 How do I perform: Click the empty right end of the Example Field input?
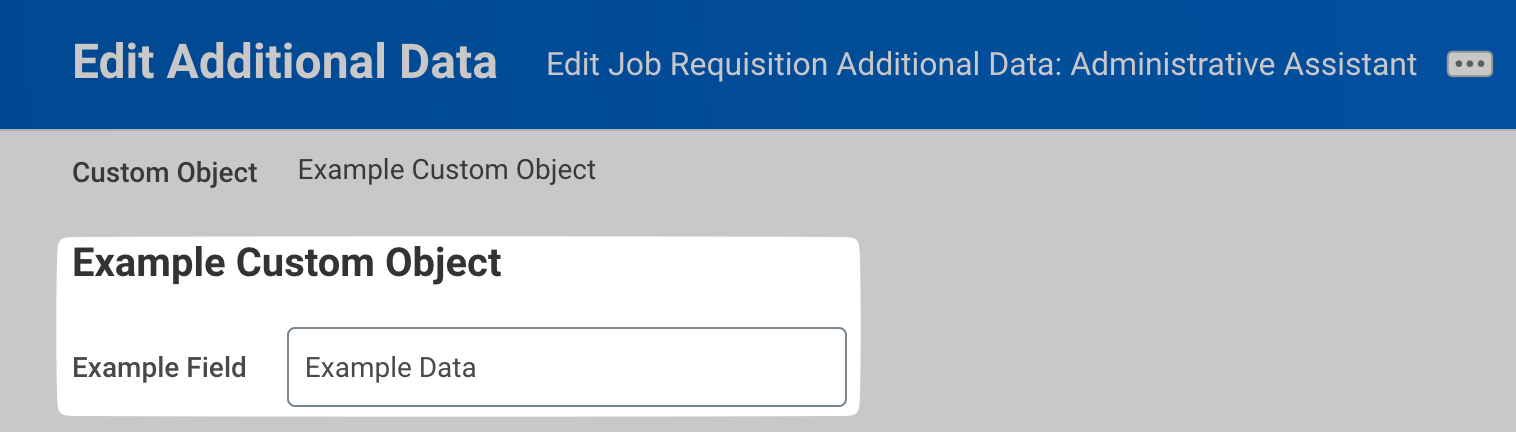(780, 367)
